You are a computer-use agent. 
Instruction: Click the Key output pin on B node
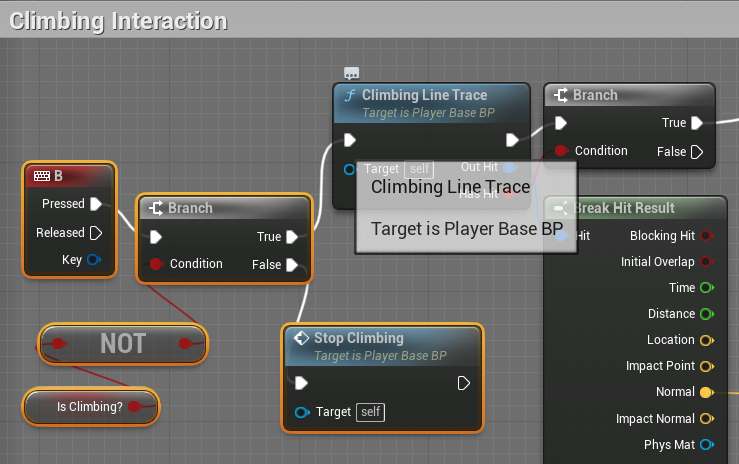click(x=94, y=260)
